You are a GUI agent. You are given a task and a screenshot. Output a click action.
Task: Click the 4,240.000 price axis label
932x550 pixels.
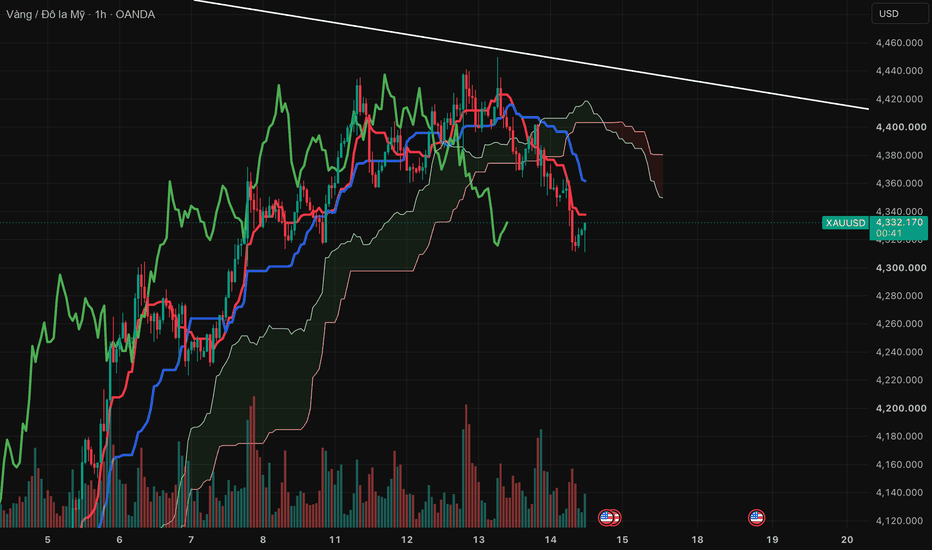click(x=899, y=352)
